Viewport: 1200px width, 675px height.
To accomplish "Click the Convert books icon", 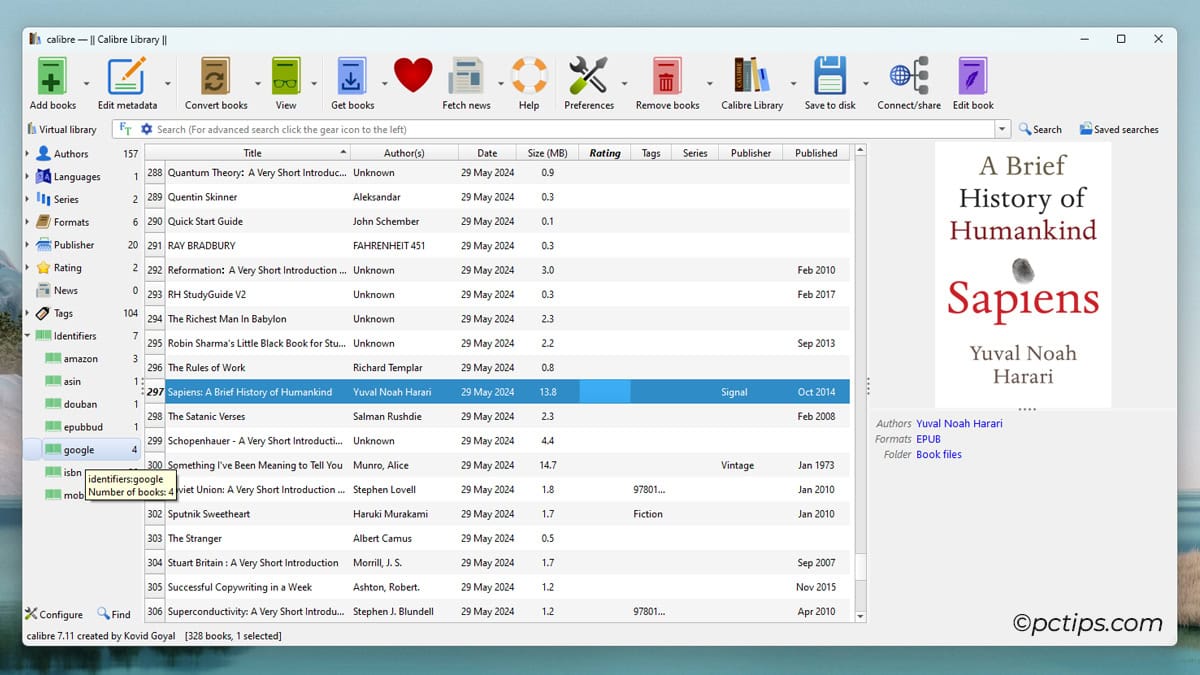I will point(216,78).
